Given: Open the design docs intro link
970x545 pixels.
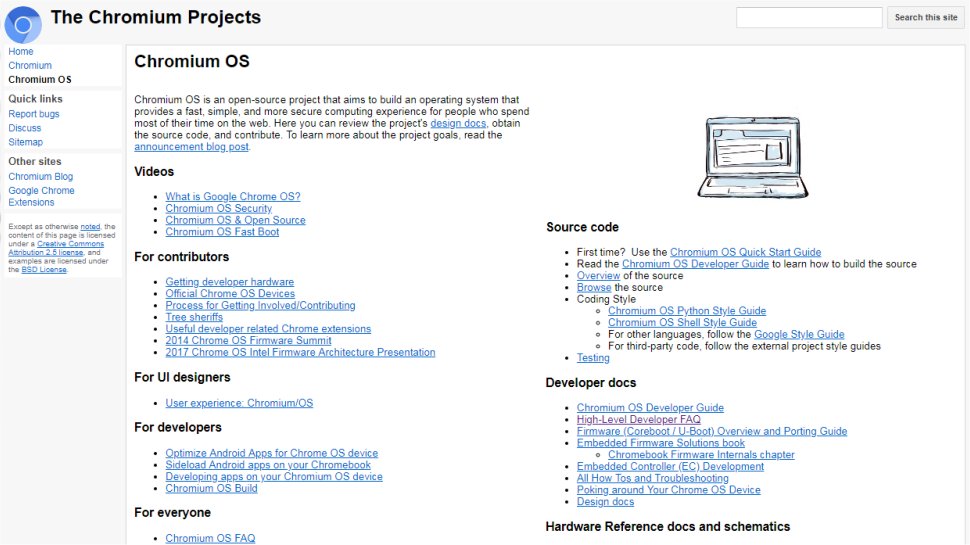Looking at the screenshot, I should (x=458, y=123).
